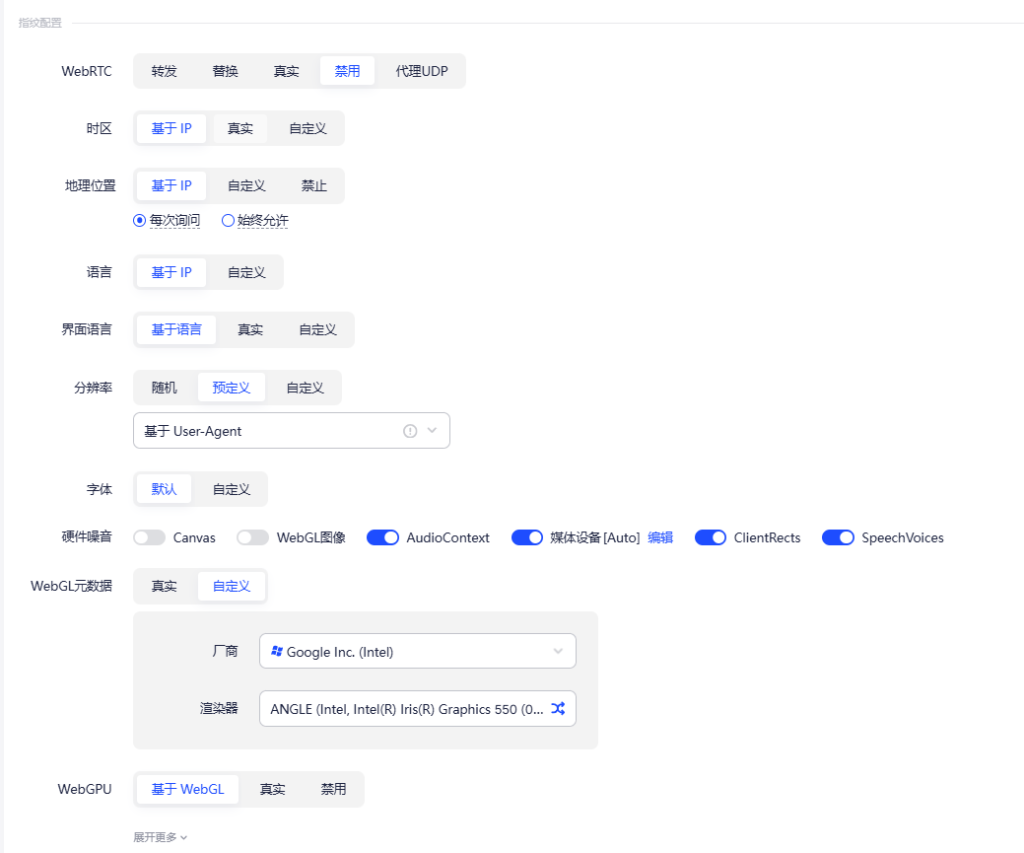This screenshot has width=1024, height=853.
Task: Open the 基于 User-Agent resolution dropdown
Action: point(290,431)
